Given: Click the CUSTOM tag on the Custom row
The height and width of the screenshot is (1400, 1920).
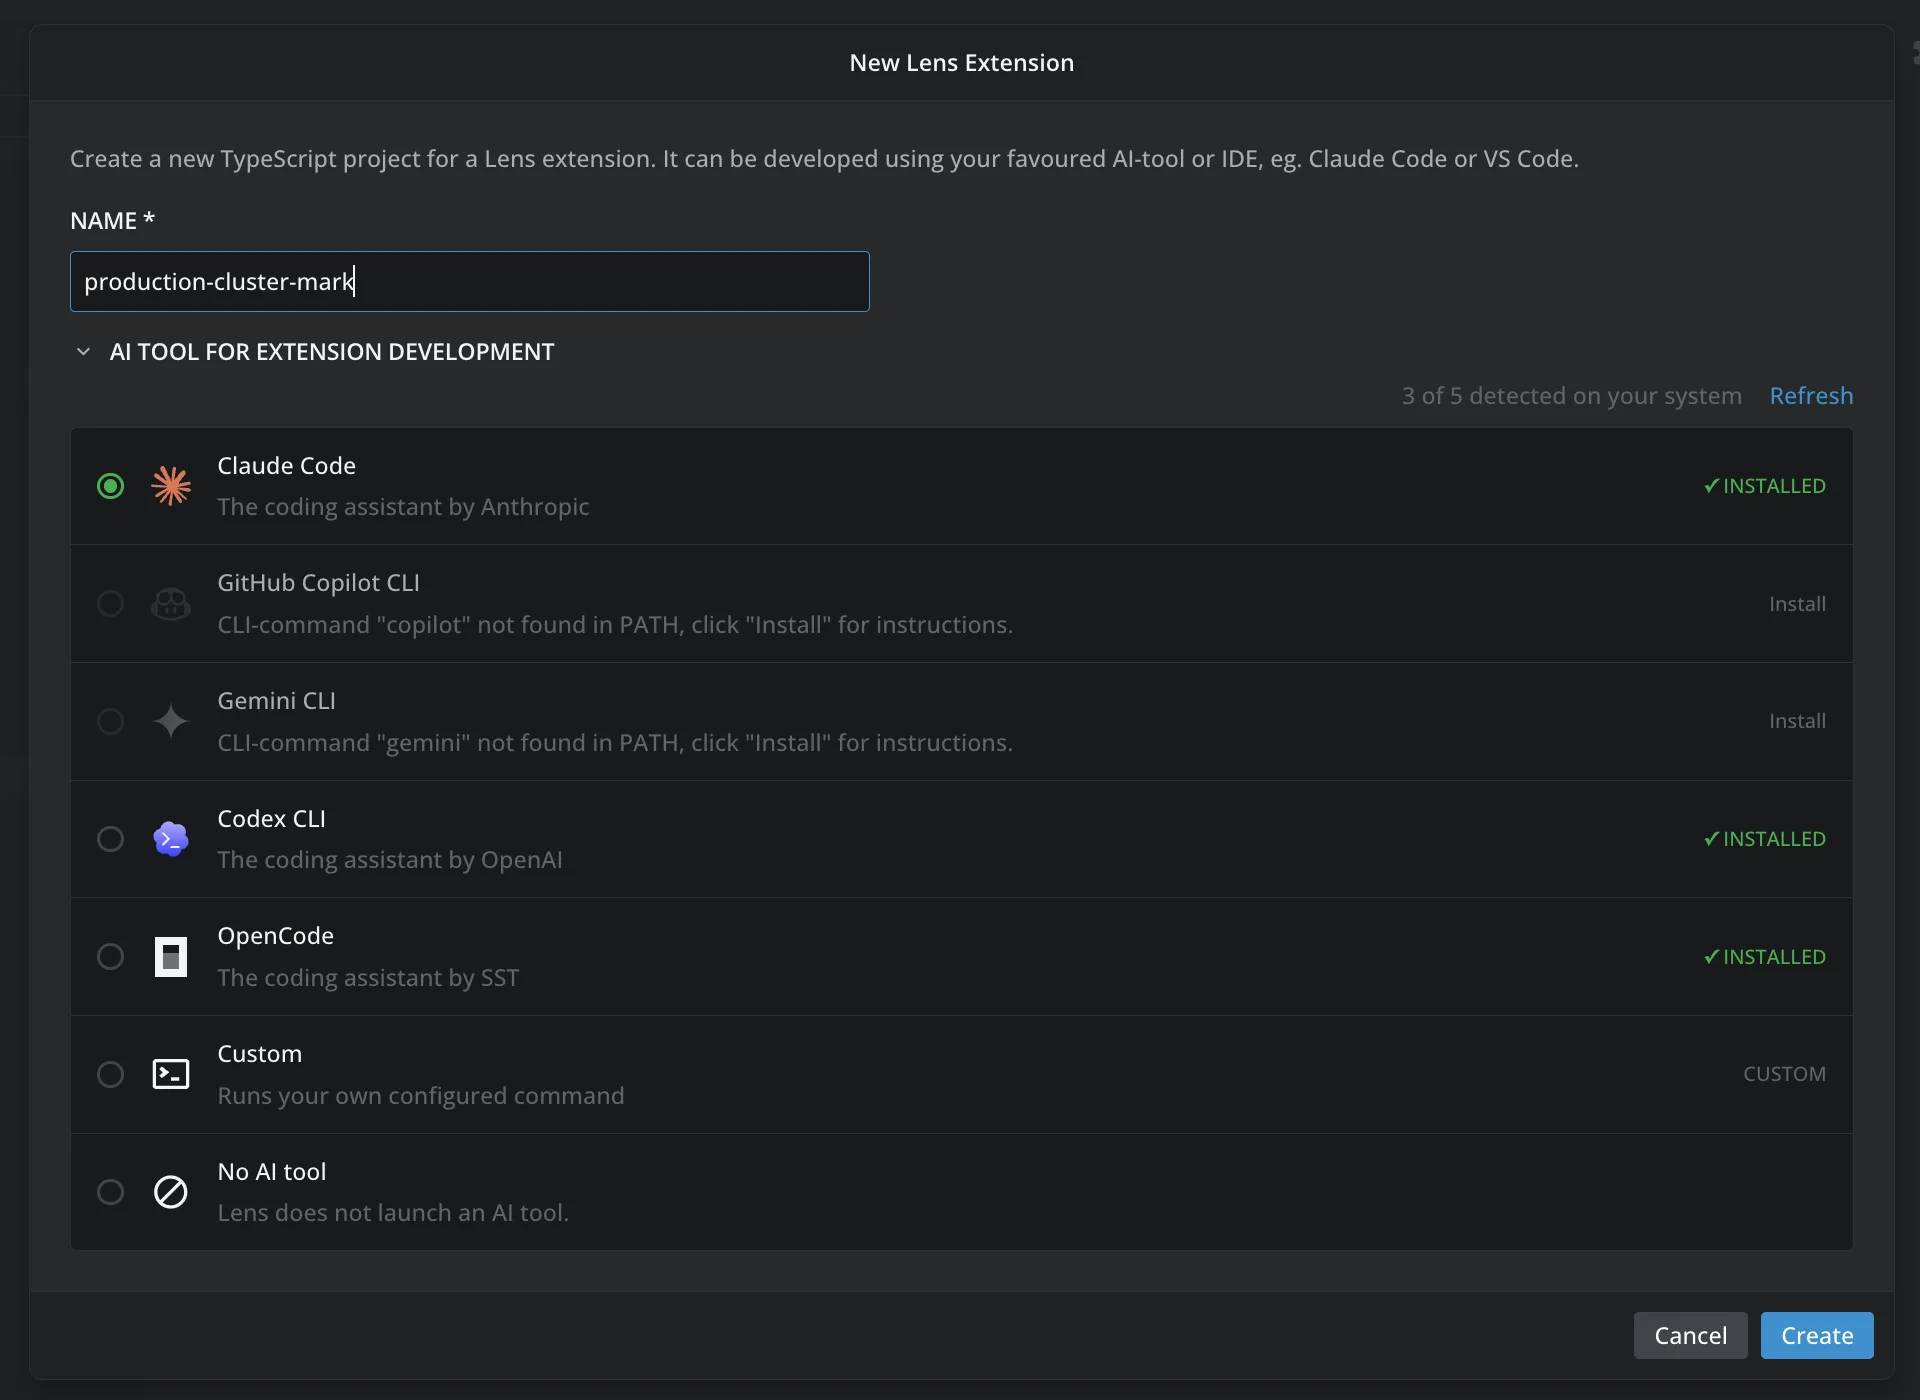Looking at the screenshot, I should (x=1784, y=1074).
